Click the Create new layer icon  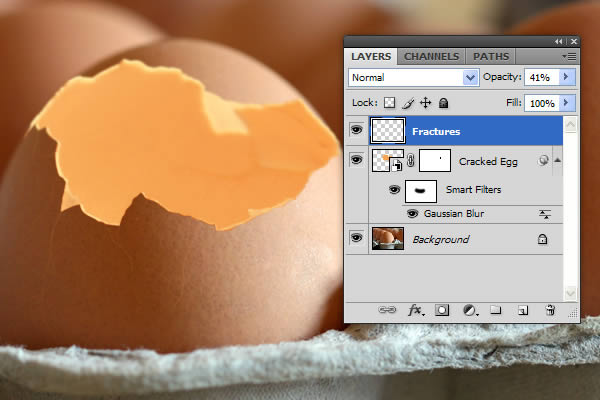[523, 310]
